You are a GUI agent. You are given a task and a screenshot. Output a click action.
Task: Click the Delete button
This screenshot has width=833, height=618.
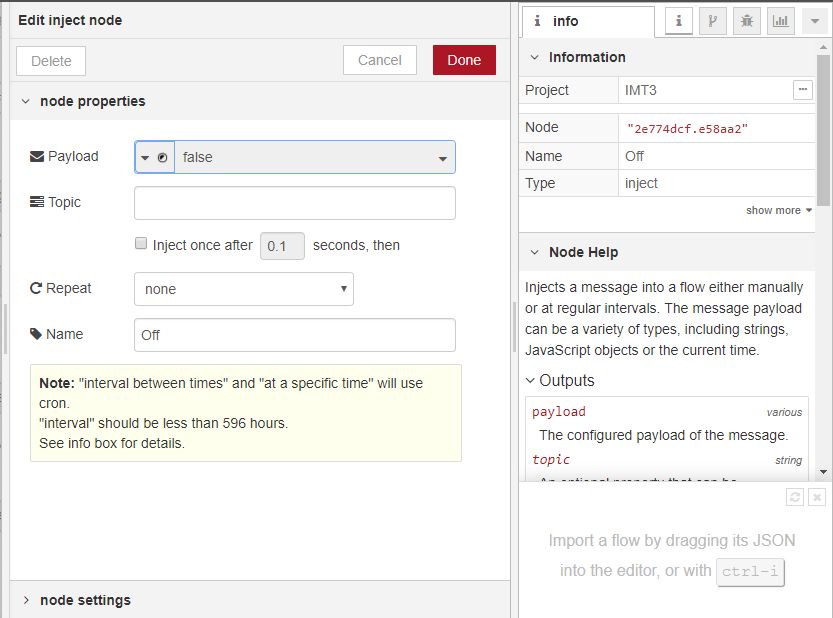(51, 61)
